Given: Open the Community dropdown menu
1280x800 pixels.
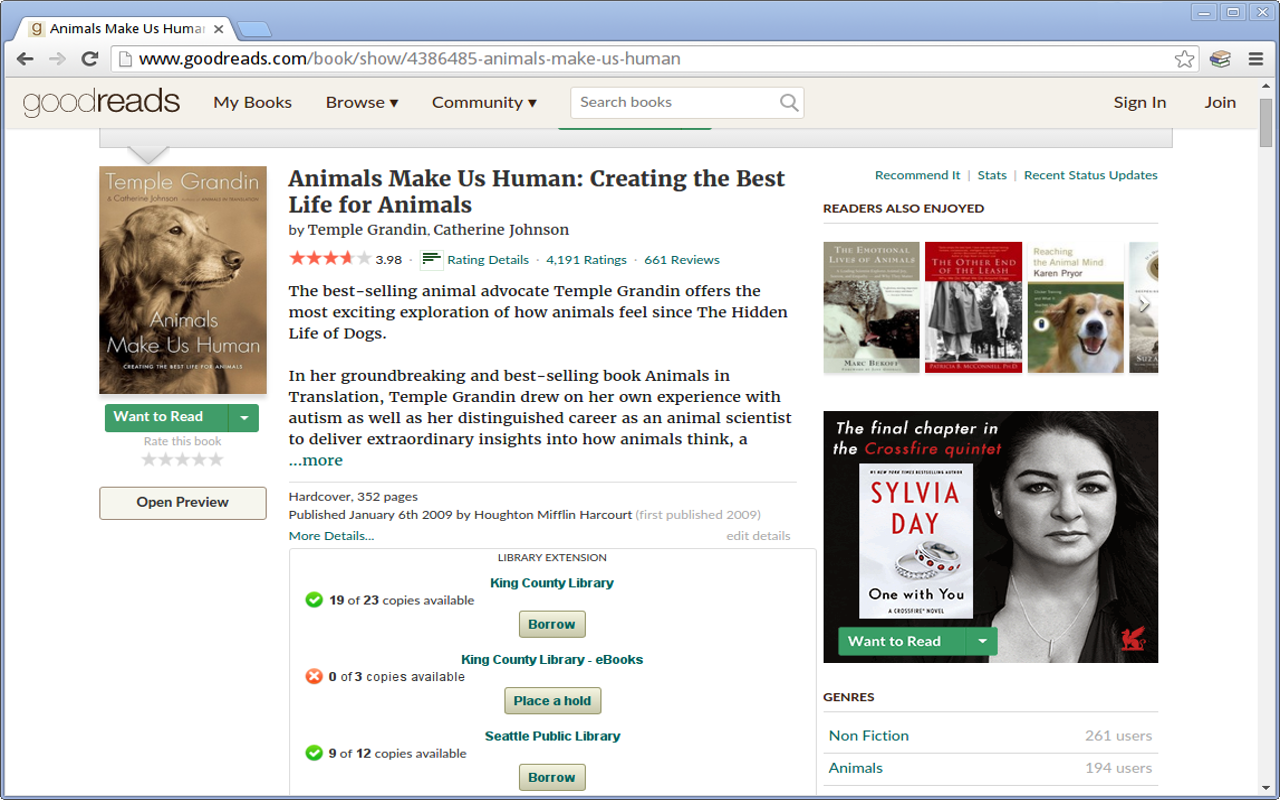Looking at the screenshot, I should tap(484, 102).
